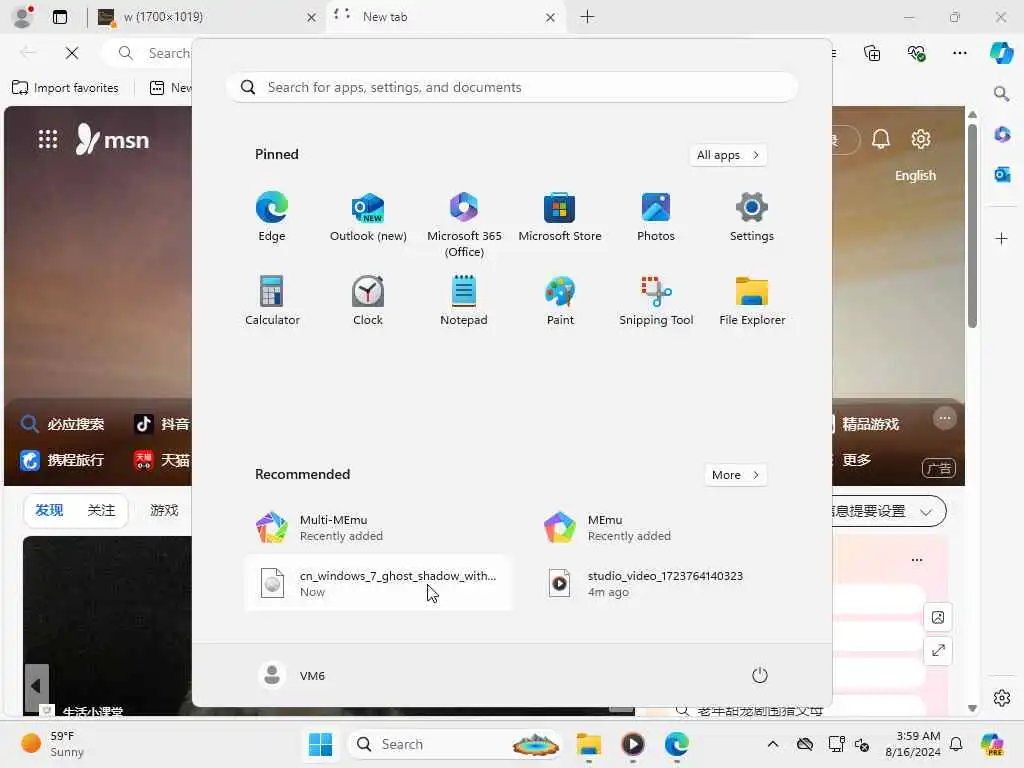Click the clock showing 3:59 AM
Screen dimensions: 1024x768
coord(912,744)
